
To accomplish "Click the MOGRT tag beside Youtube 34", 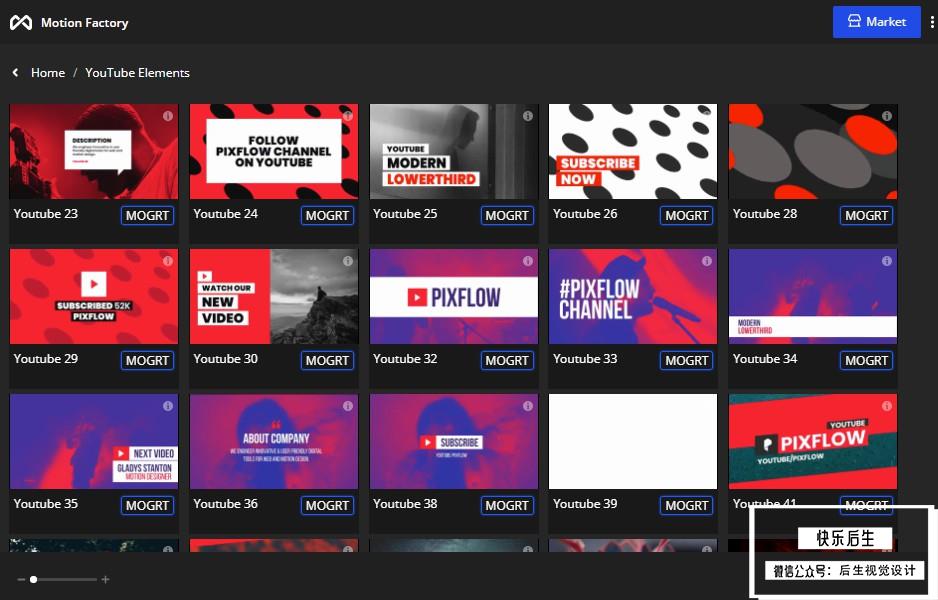I will [866, 360].
